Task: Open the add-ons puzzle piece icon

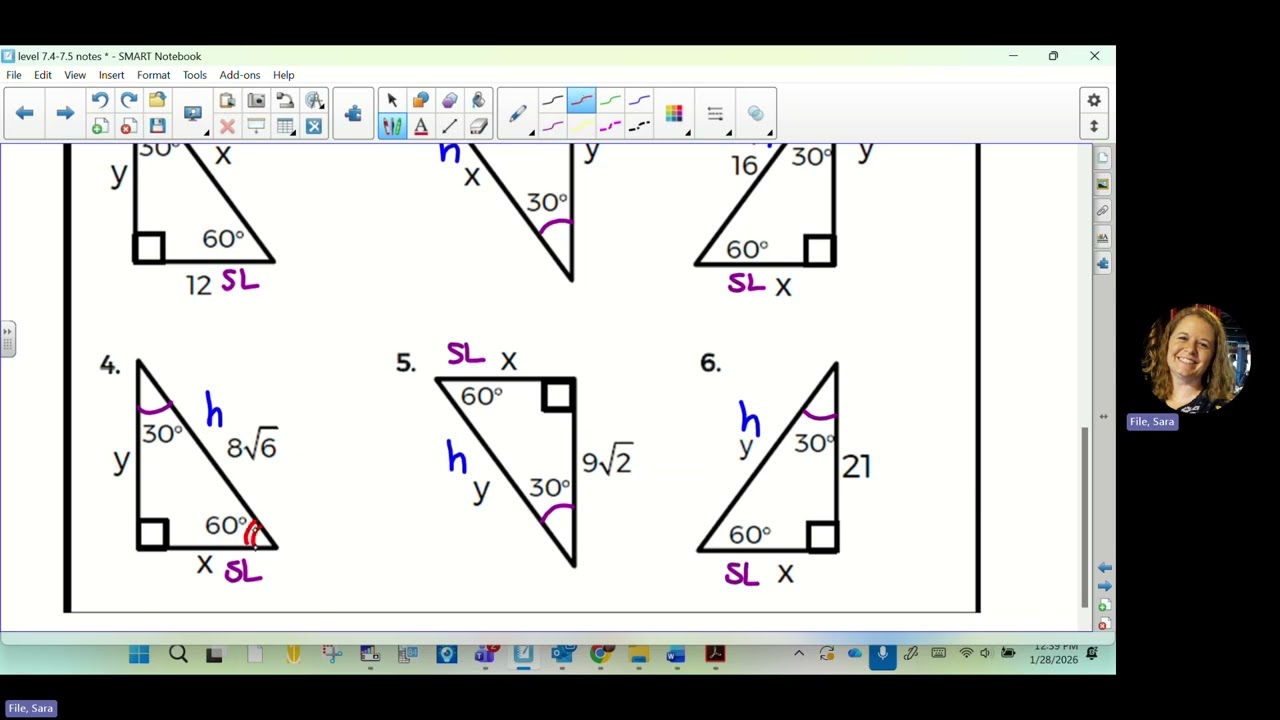Action: 353,113
